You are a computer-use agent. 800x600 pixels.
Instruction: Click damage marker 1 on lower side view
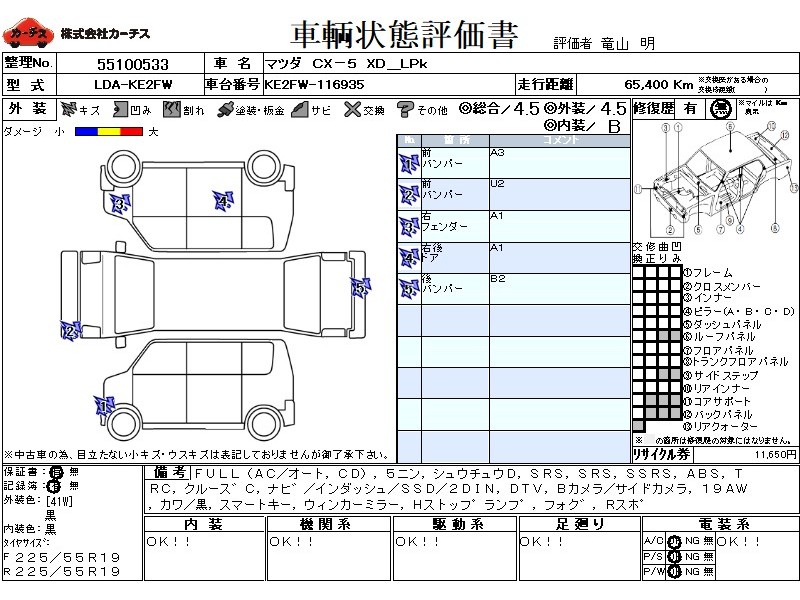tap(102, 405)
